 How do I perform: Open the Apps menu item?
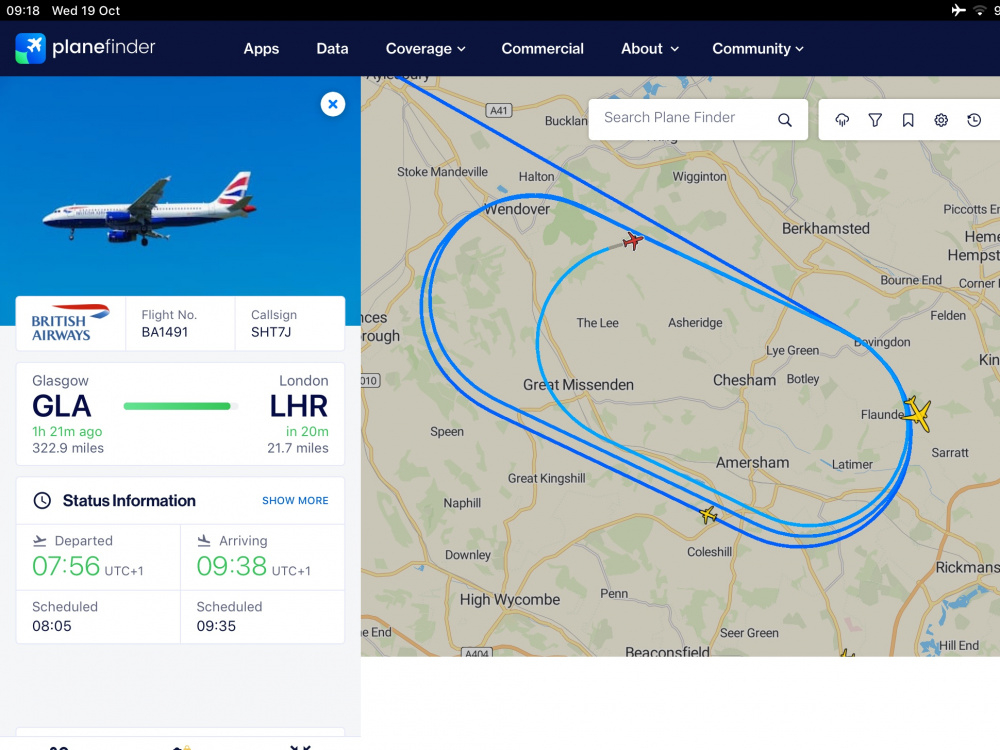coord(261,48)
